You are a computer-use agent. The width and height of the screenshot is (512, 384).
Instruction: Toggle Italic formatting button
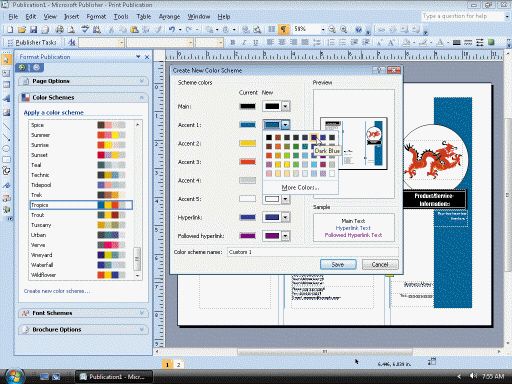[244, 42]
